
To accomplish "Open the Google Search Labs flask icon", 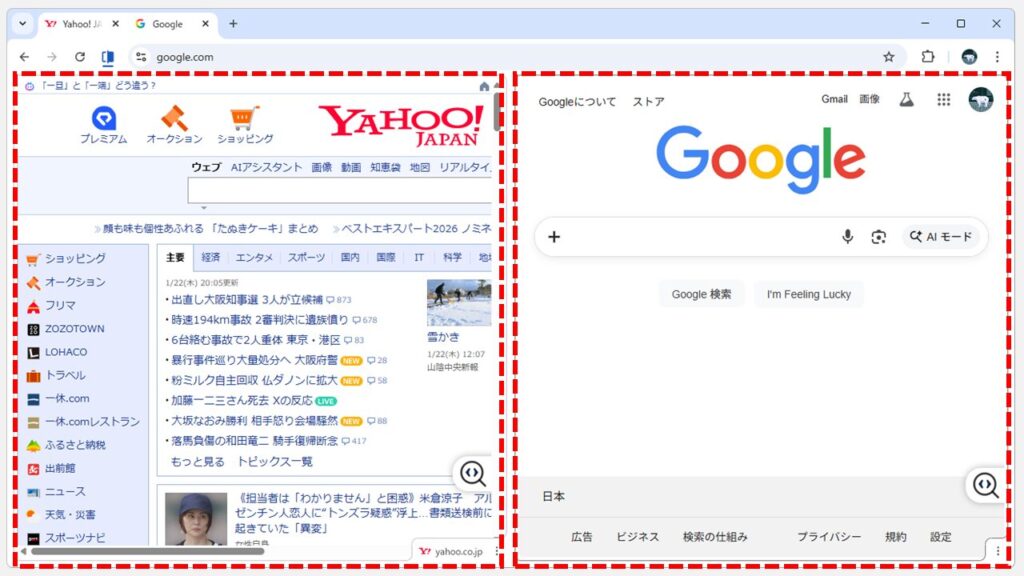I will pyautogui.click(x=906, y=101).
